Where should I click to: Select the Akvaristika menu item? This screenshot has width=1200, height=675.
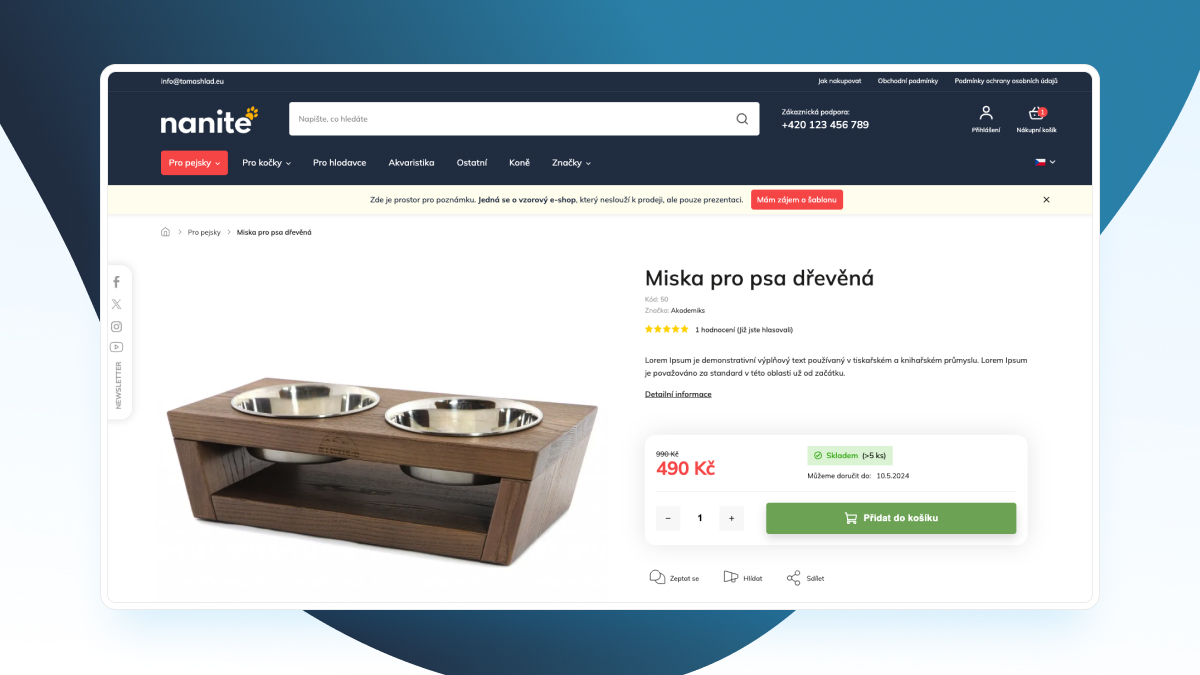click(x=411, y=163)
